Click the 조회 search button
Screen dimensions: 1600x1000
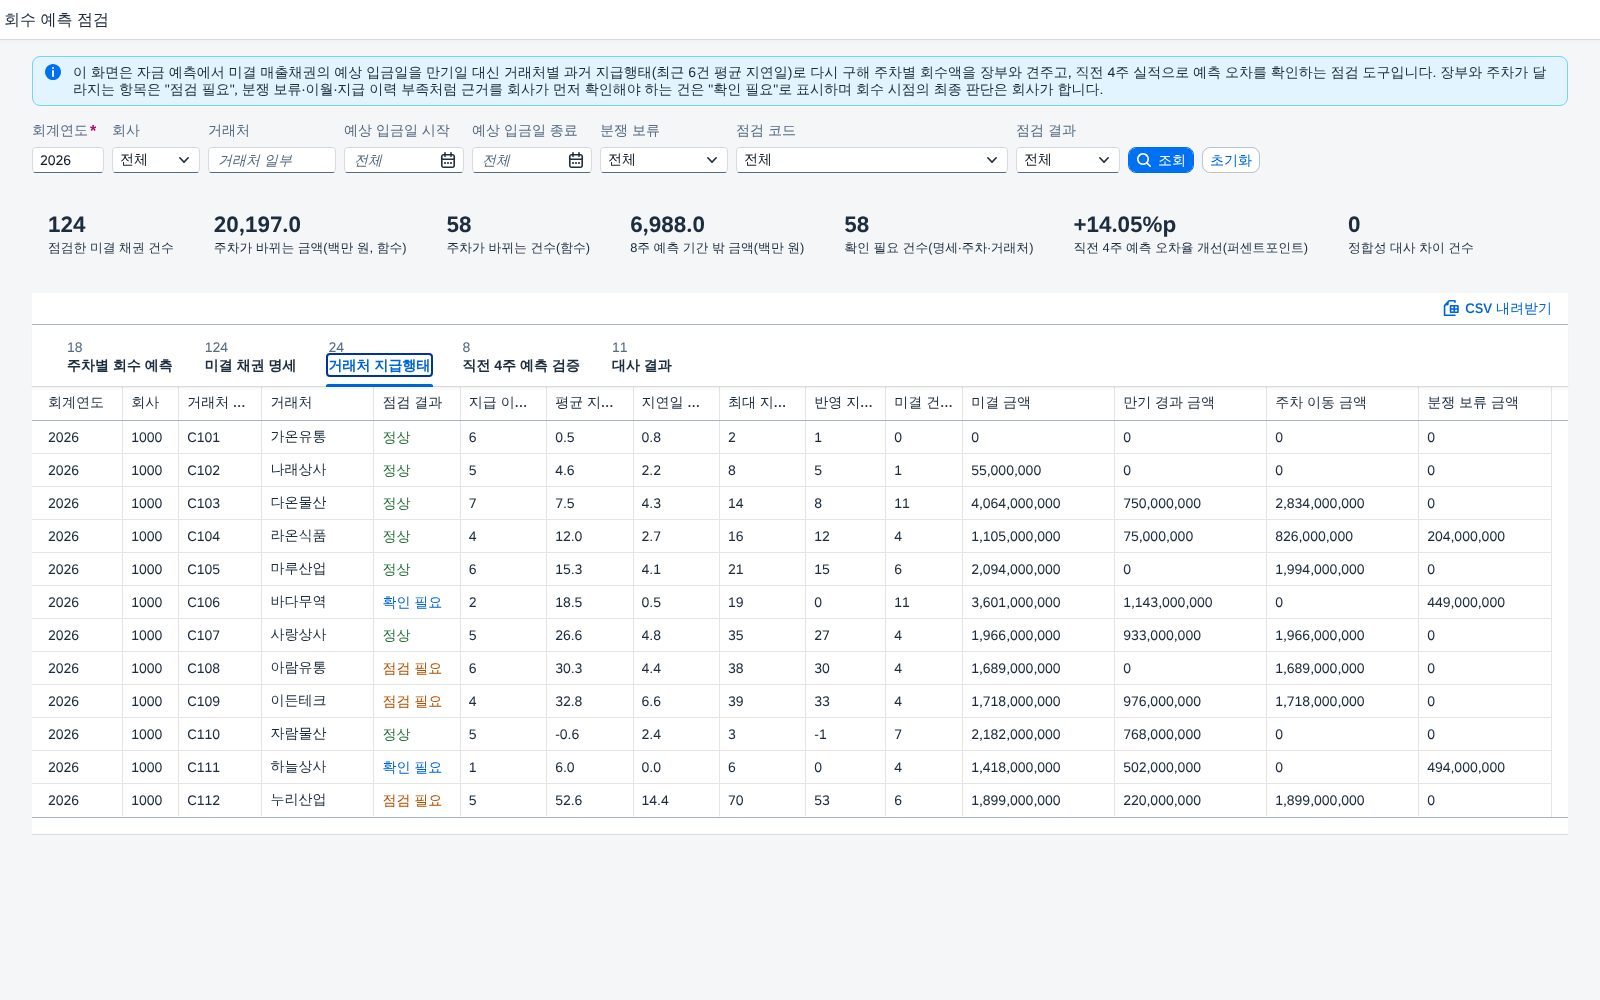point(1160,160)
